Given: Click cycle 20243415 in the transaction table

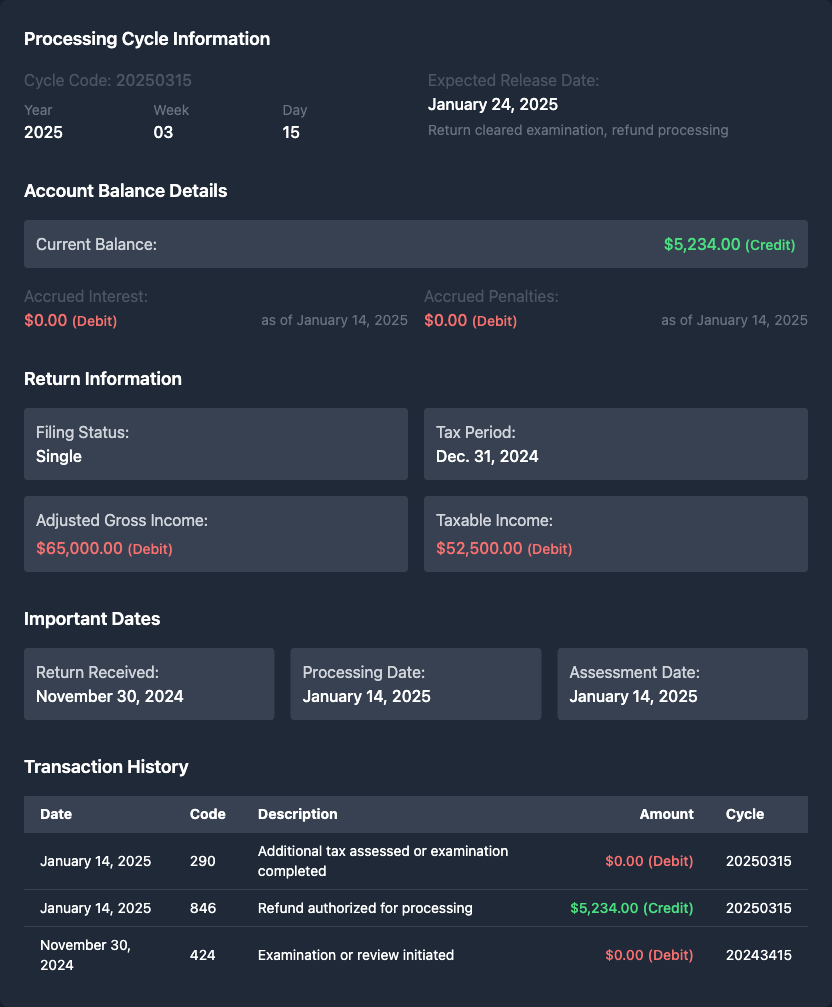Looking at the screenshot, I should [x=758, y=955].
